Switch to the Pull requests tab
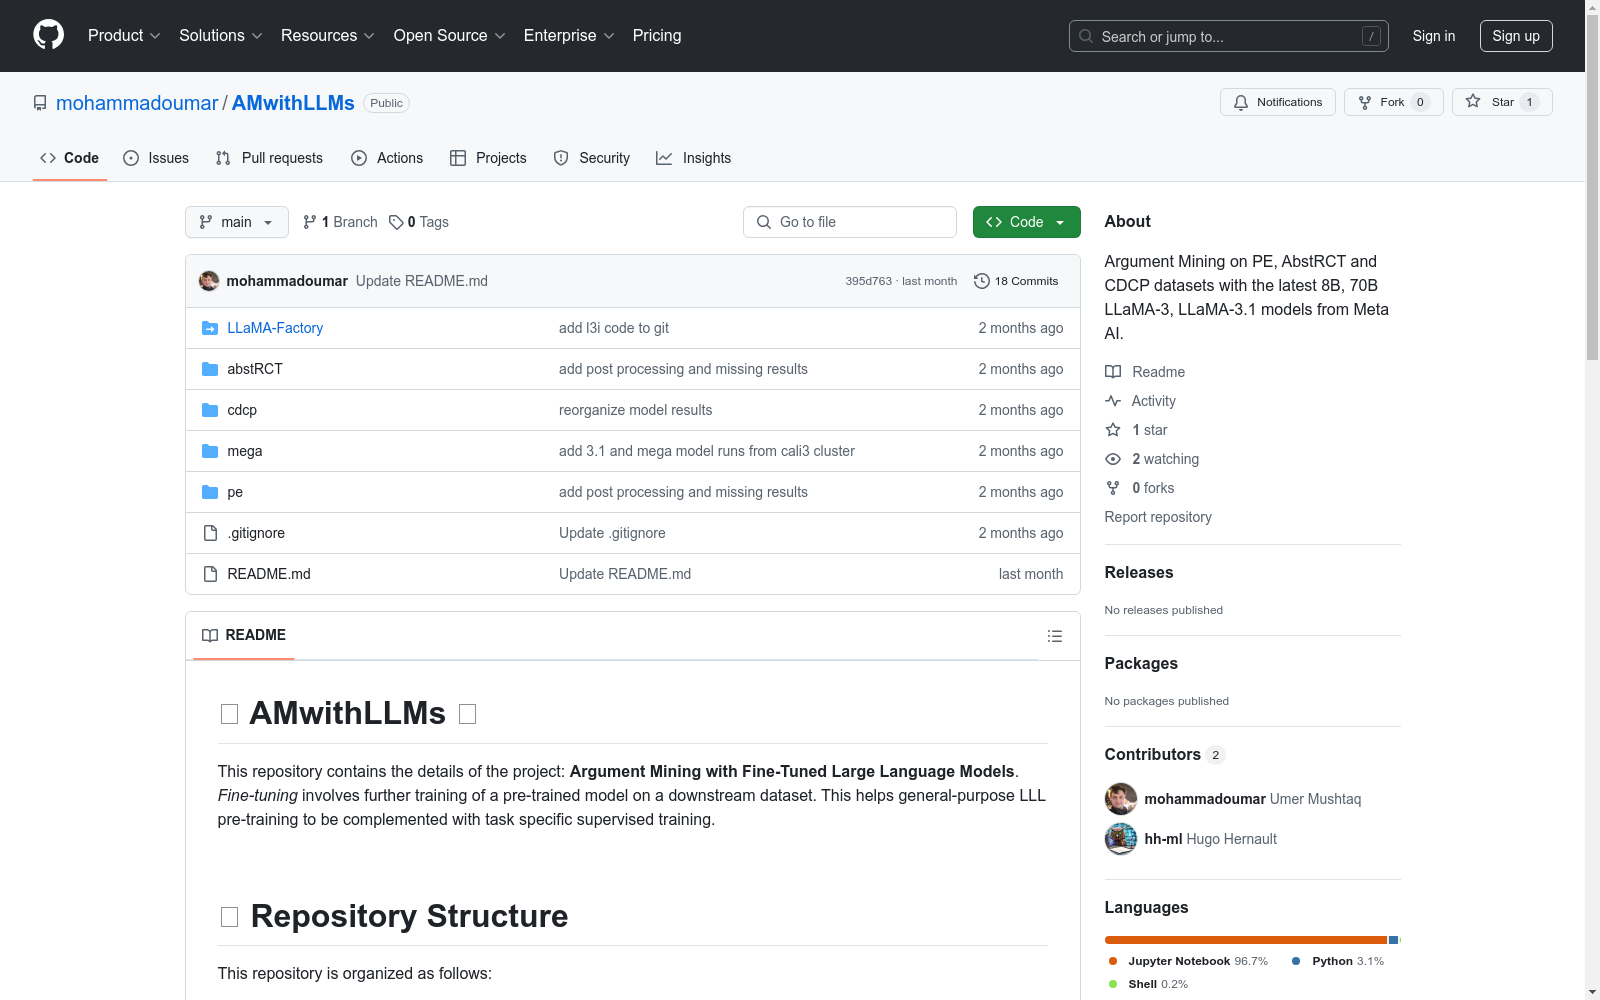 (x=269, y=158)
